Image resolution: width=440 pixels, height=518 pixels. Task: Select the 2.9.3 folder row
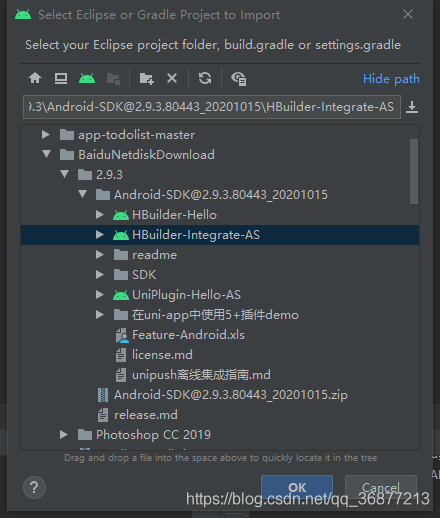[220, 175]
